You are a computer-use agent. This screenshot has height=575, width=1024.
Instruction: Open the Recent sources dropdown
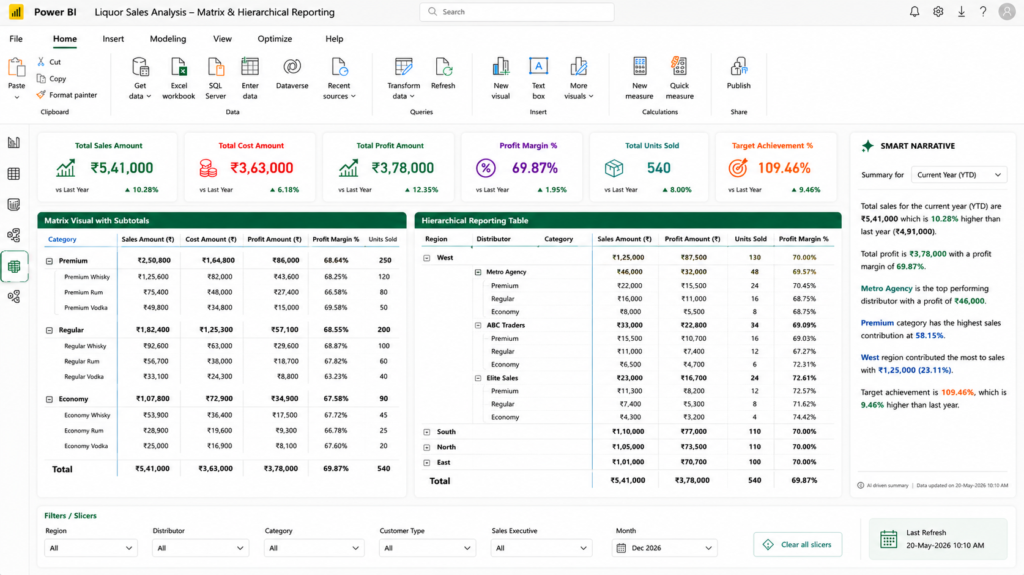click(339, 78)
